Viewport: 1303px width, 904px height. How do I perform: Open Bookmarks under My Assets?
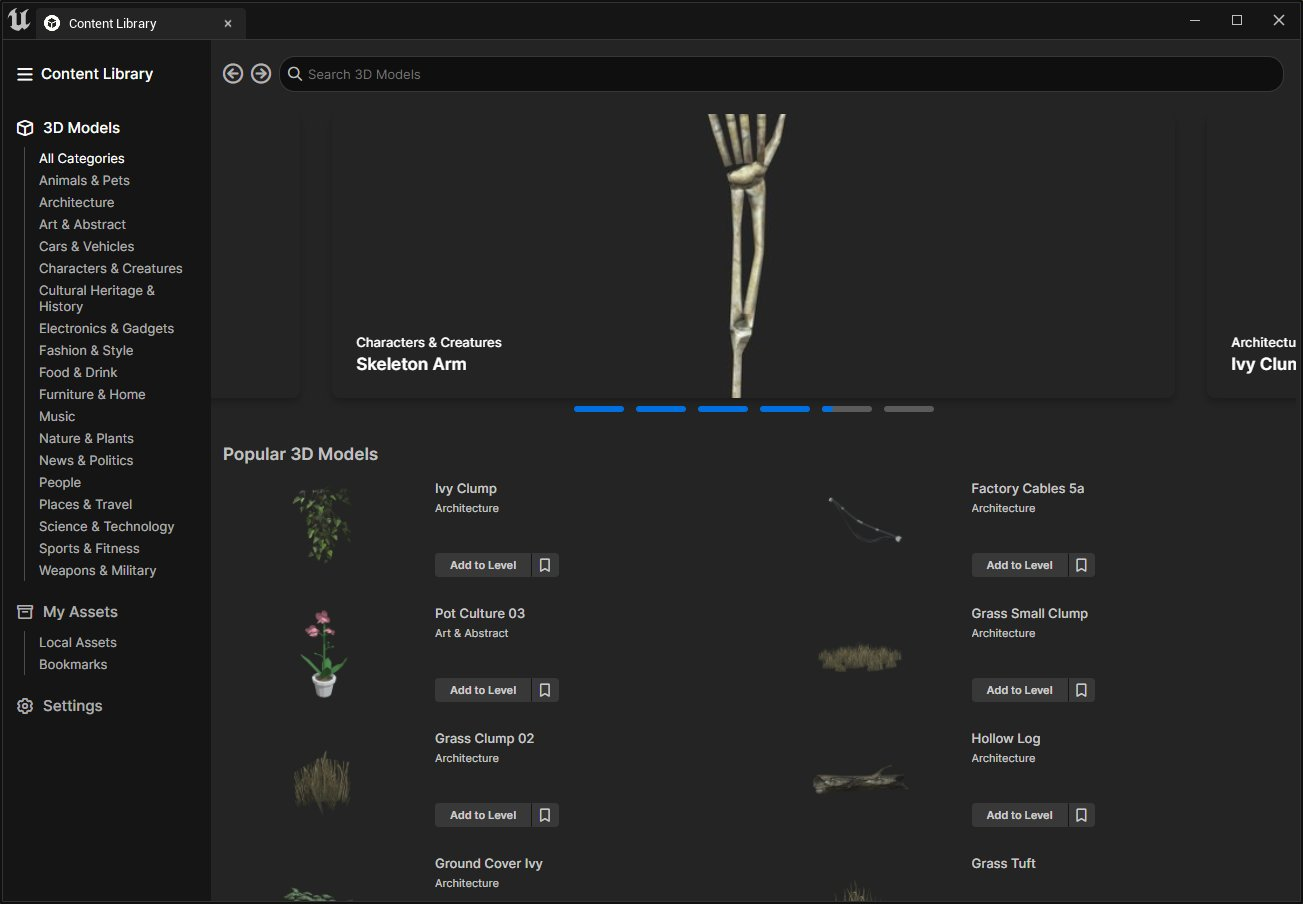tap(73, 664)
